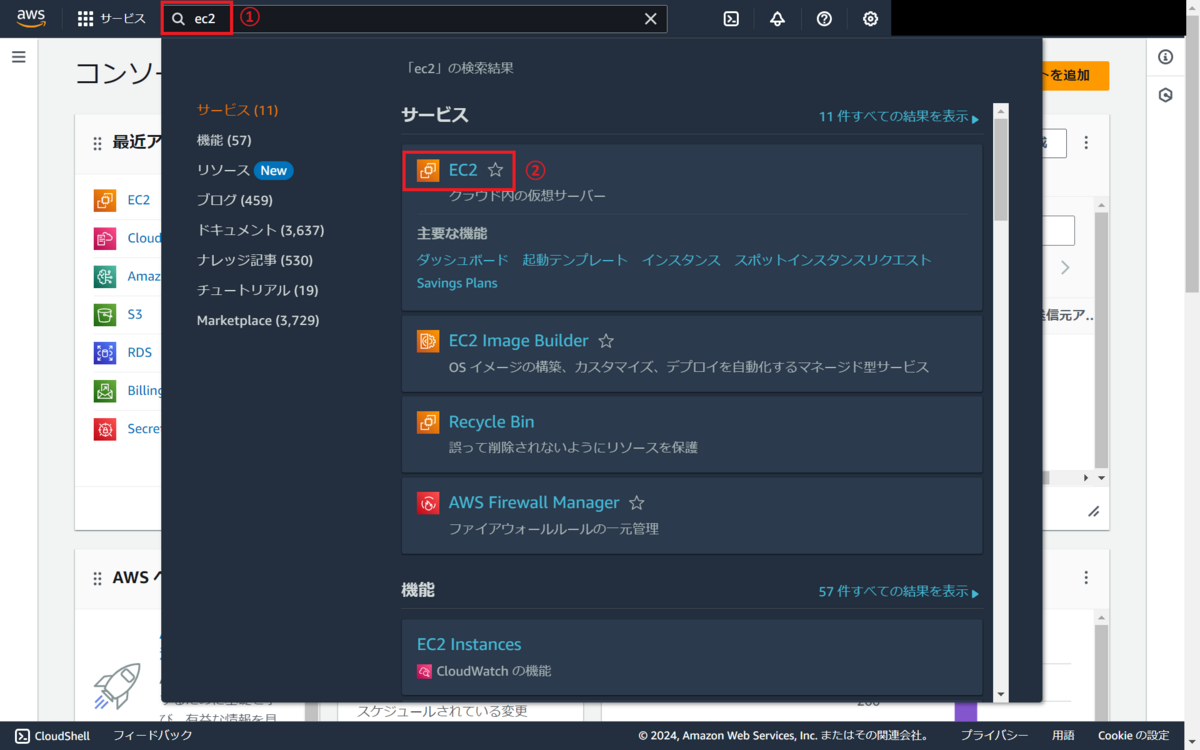Open settings gear icon in top bar

click(870, 19)
